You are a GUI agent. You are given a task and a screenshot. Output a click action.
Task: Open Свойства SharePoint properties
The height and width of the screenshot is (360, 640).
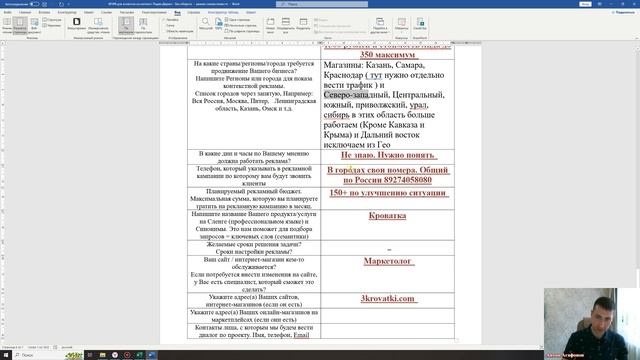click(x=420, y=24)
